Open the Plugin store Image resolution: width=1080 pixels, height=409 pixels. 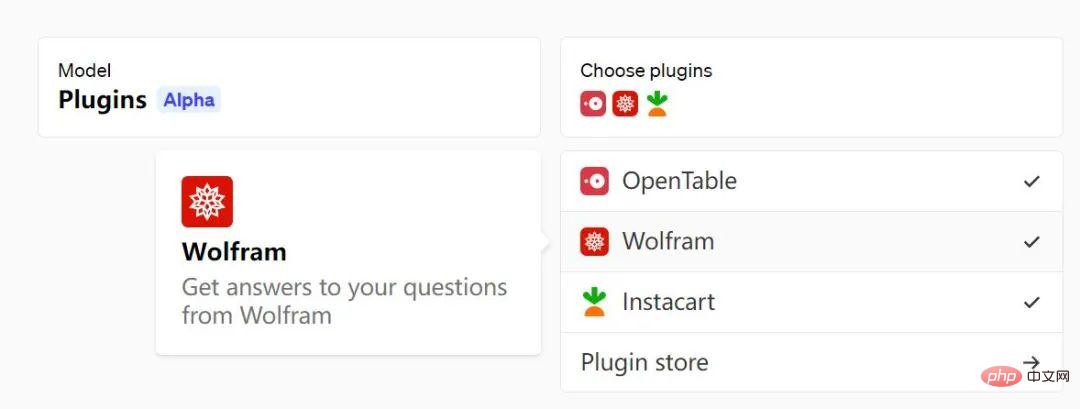[811, 362]
